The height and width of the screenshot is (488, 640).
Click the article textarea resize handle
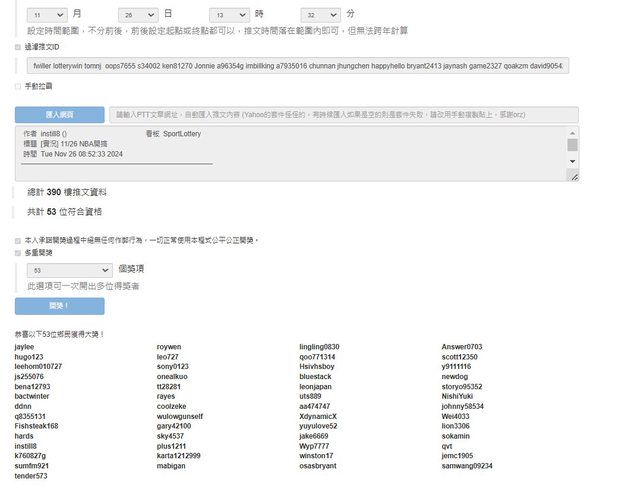coord(572,176)
